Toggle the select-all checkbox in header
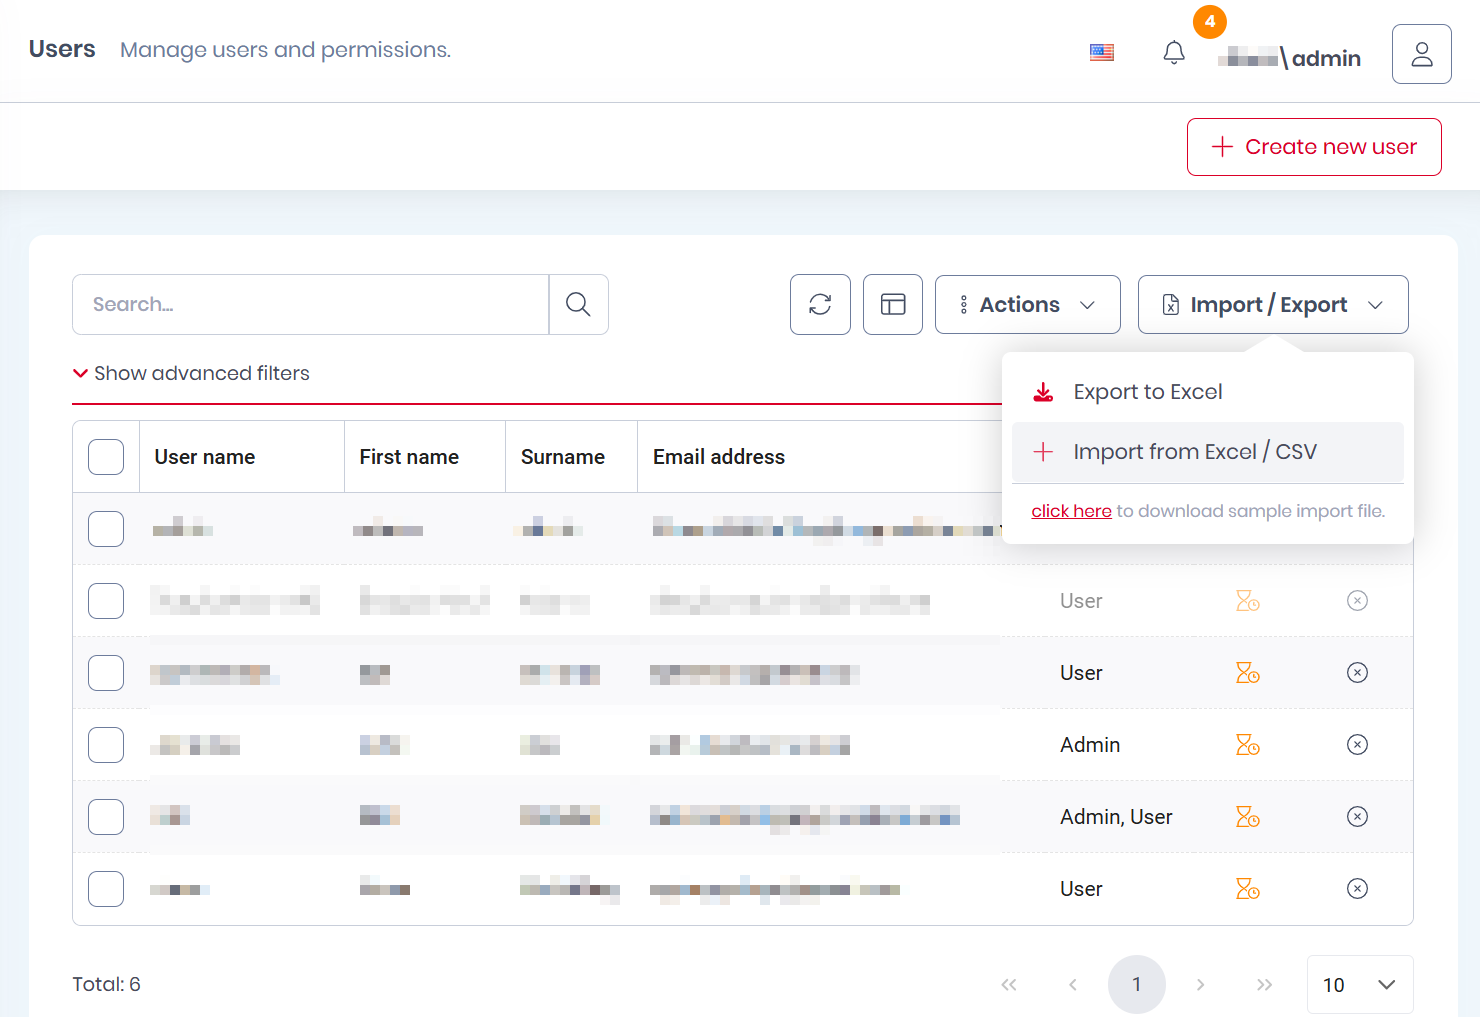This screenshot has height=1017, width=1480. [106, 457]
